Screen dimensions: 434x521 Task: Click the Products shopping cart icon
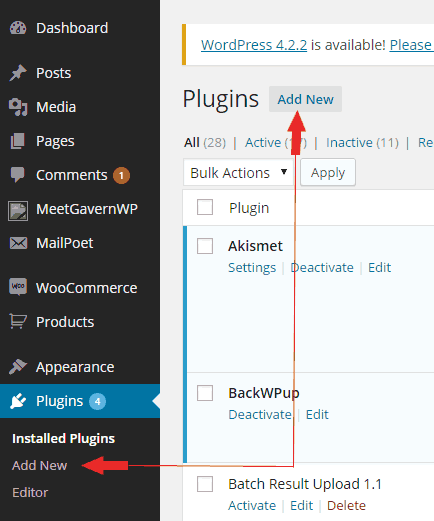(x=18, y=321)
